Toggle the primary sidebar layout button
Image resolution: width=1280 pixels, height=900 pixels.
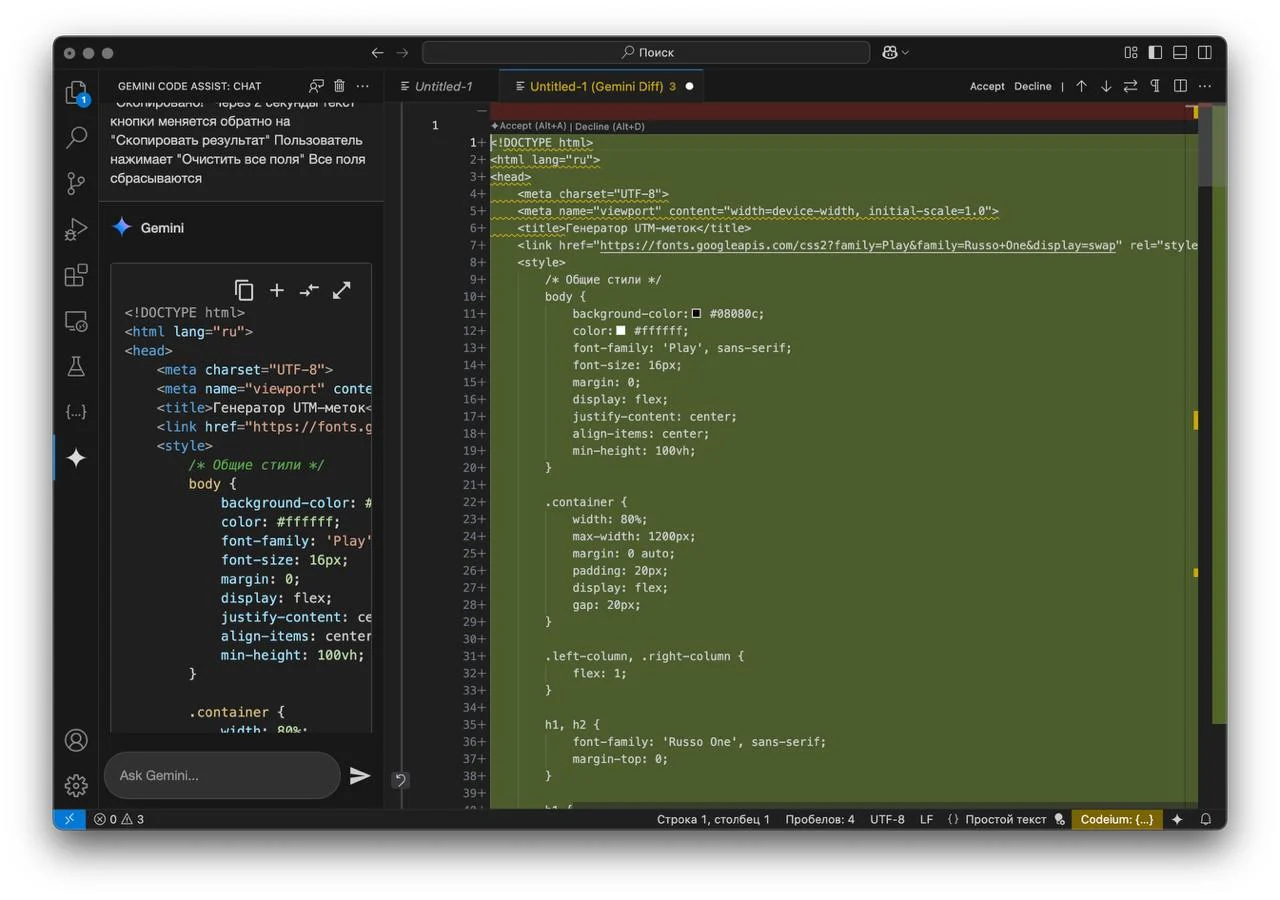(1155, 52)
